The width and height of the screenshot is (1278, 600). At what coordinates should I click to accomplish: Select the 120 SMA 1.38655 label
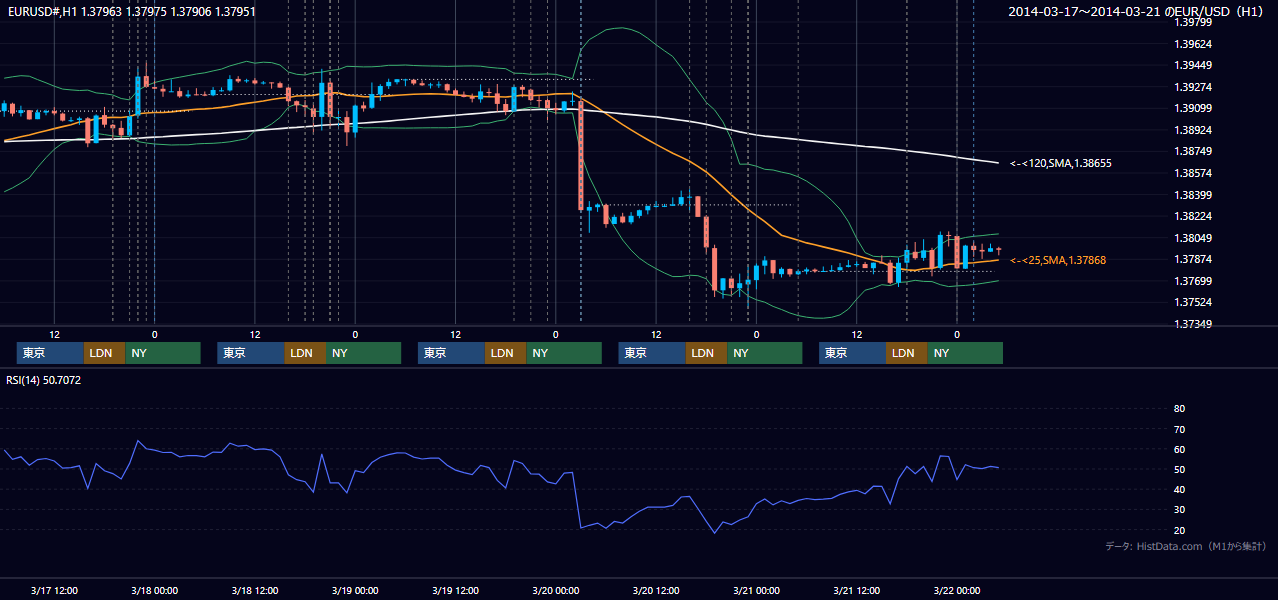1061,162
